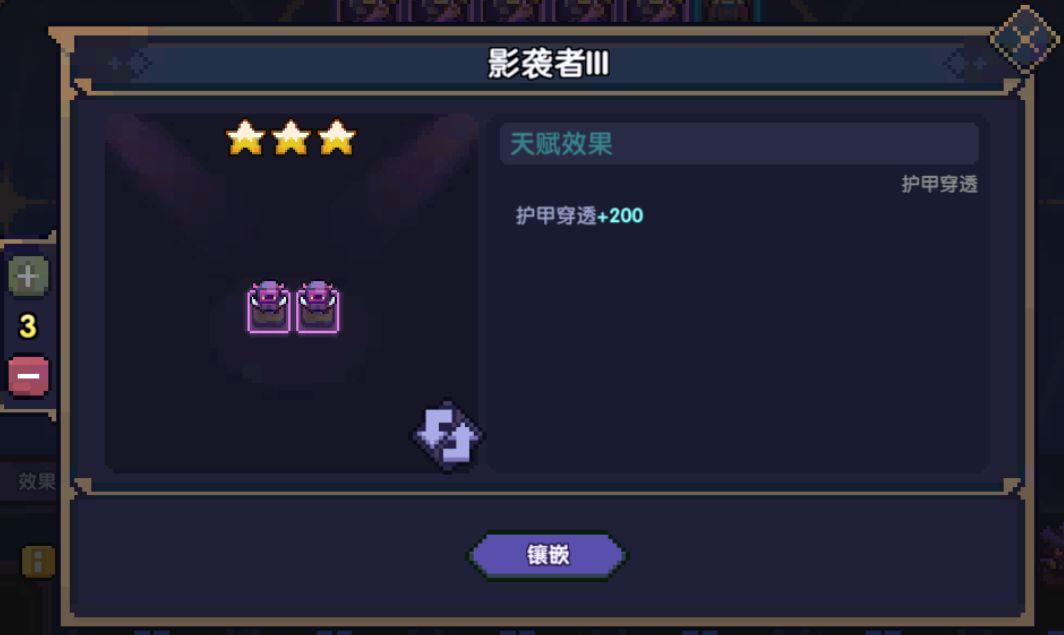Image resolution: width=1064 pixels, height=635 pixels.
Task: Click the 影袭者III title text
Action: point(548,63)
